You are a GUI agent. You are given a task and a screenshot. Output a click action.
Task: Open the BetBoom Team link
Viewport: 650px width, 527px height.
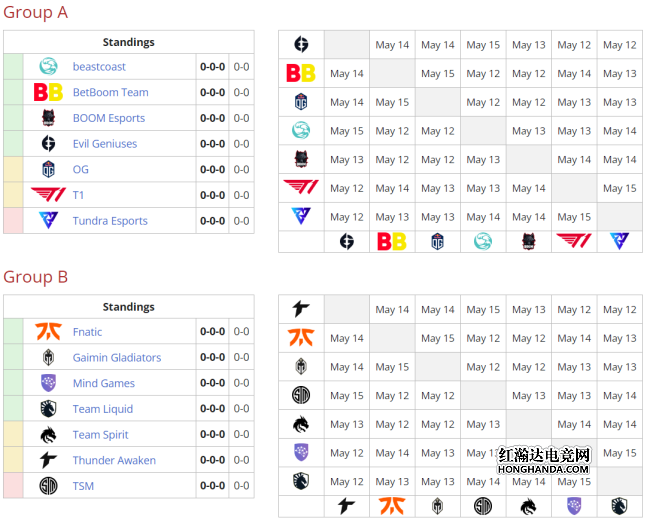111,92
